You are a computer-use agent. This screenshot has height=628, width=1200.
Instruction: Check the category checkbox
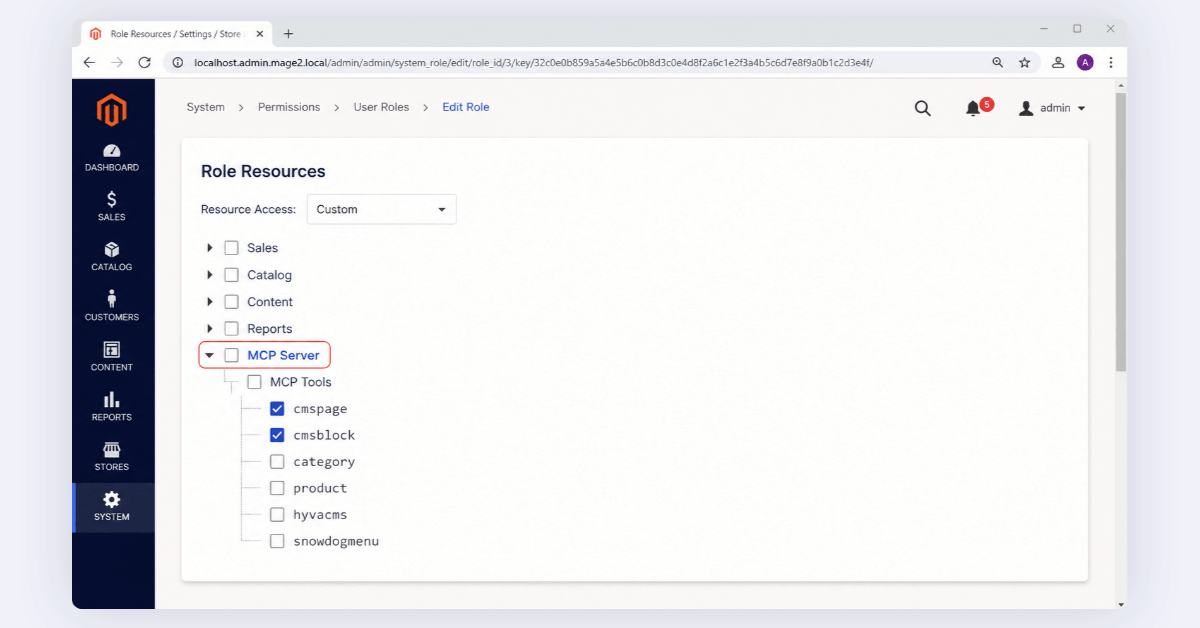point(277,462)
